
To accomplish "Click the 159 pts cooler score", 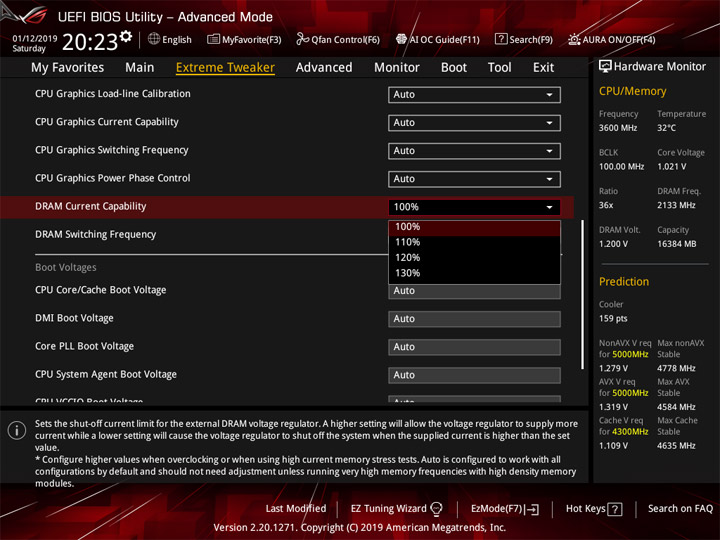I will 613,319.
